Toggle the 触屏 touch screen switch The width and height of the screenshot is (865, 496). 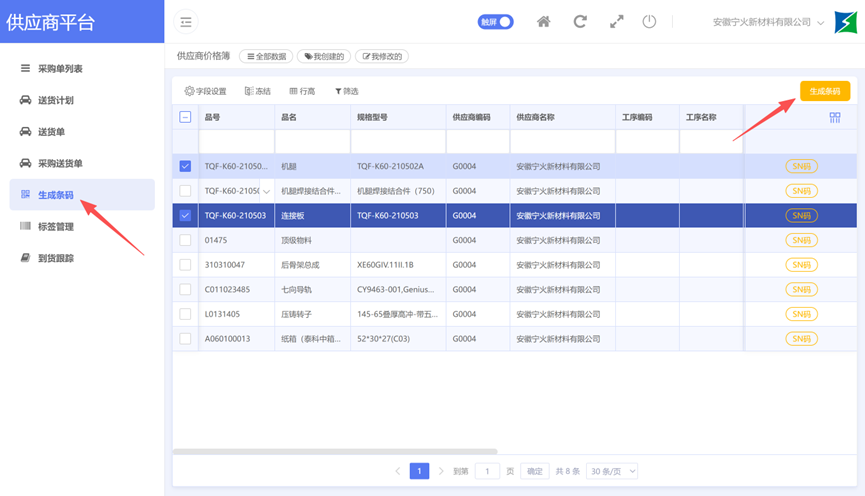click(x=496, y=22)
